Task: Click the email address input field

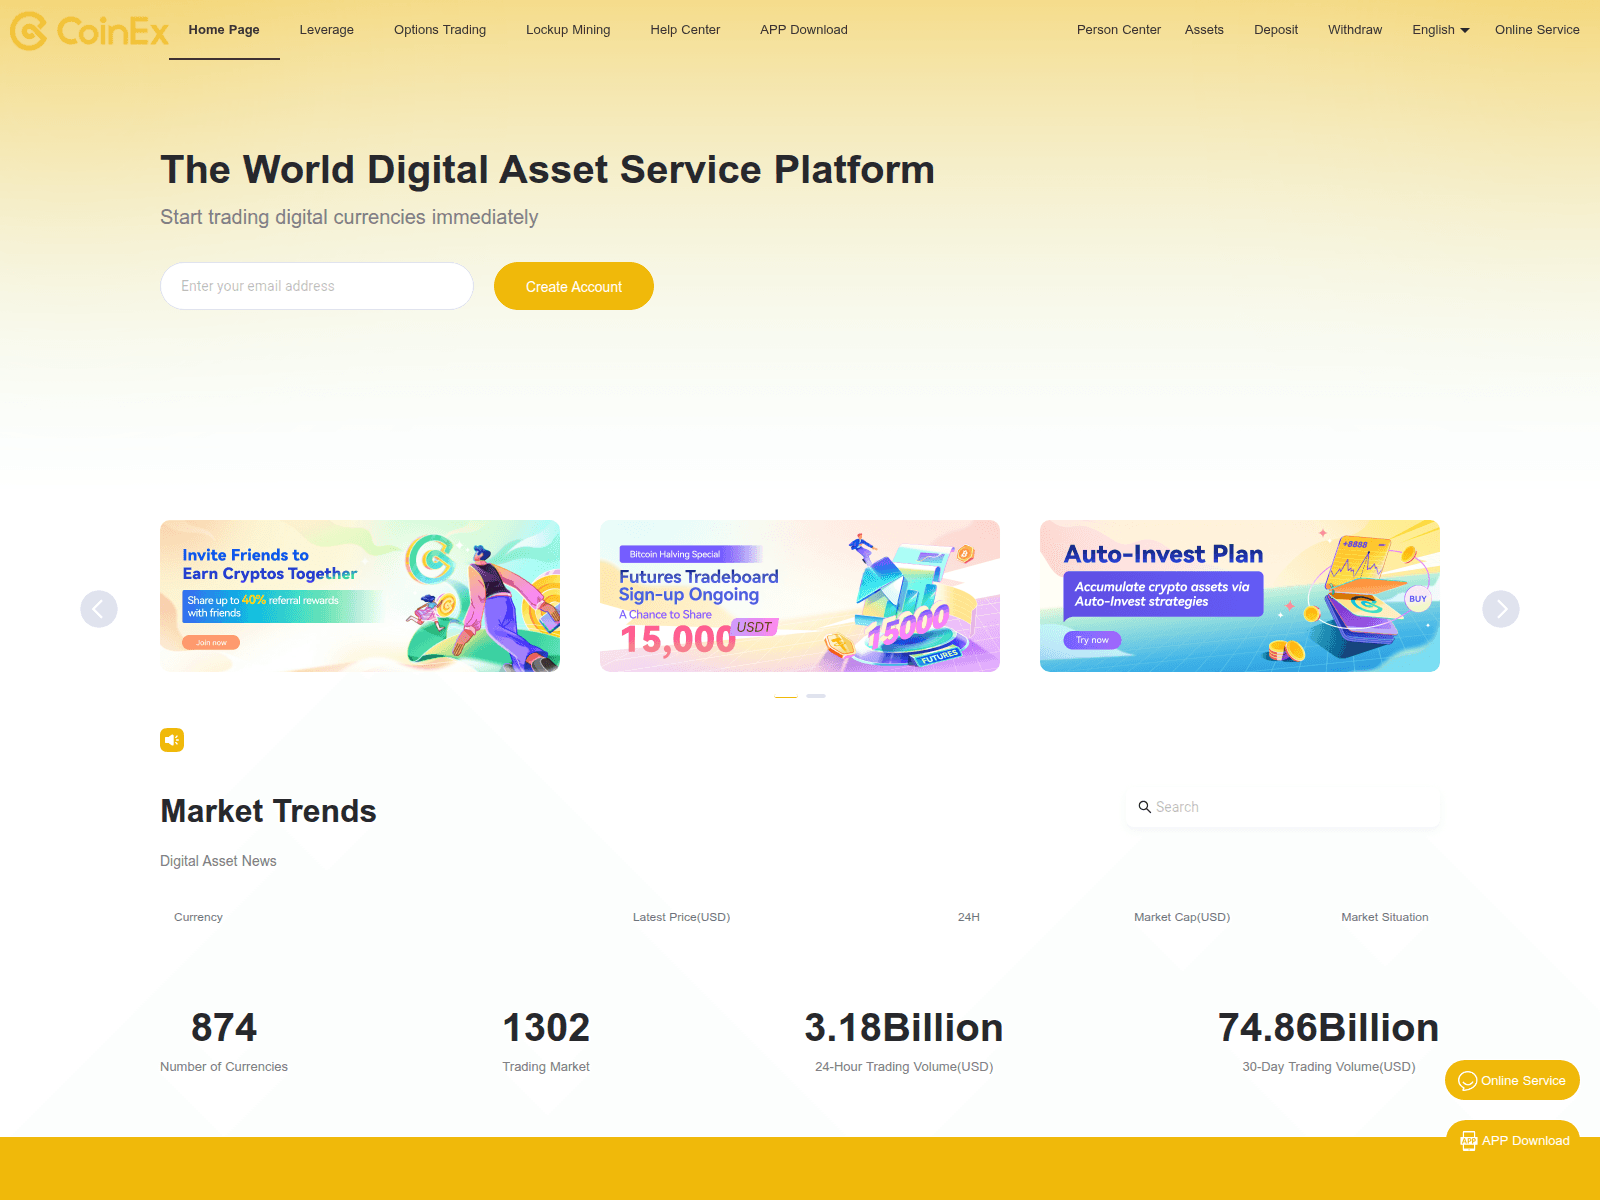Action: coord(316,286)
